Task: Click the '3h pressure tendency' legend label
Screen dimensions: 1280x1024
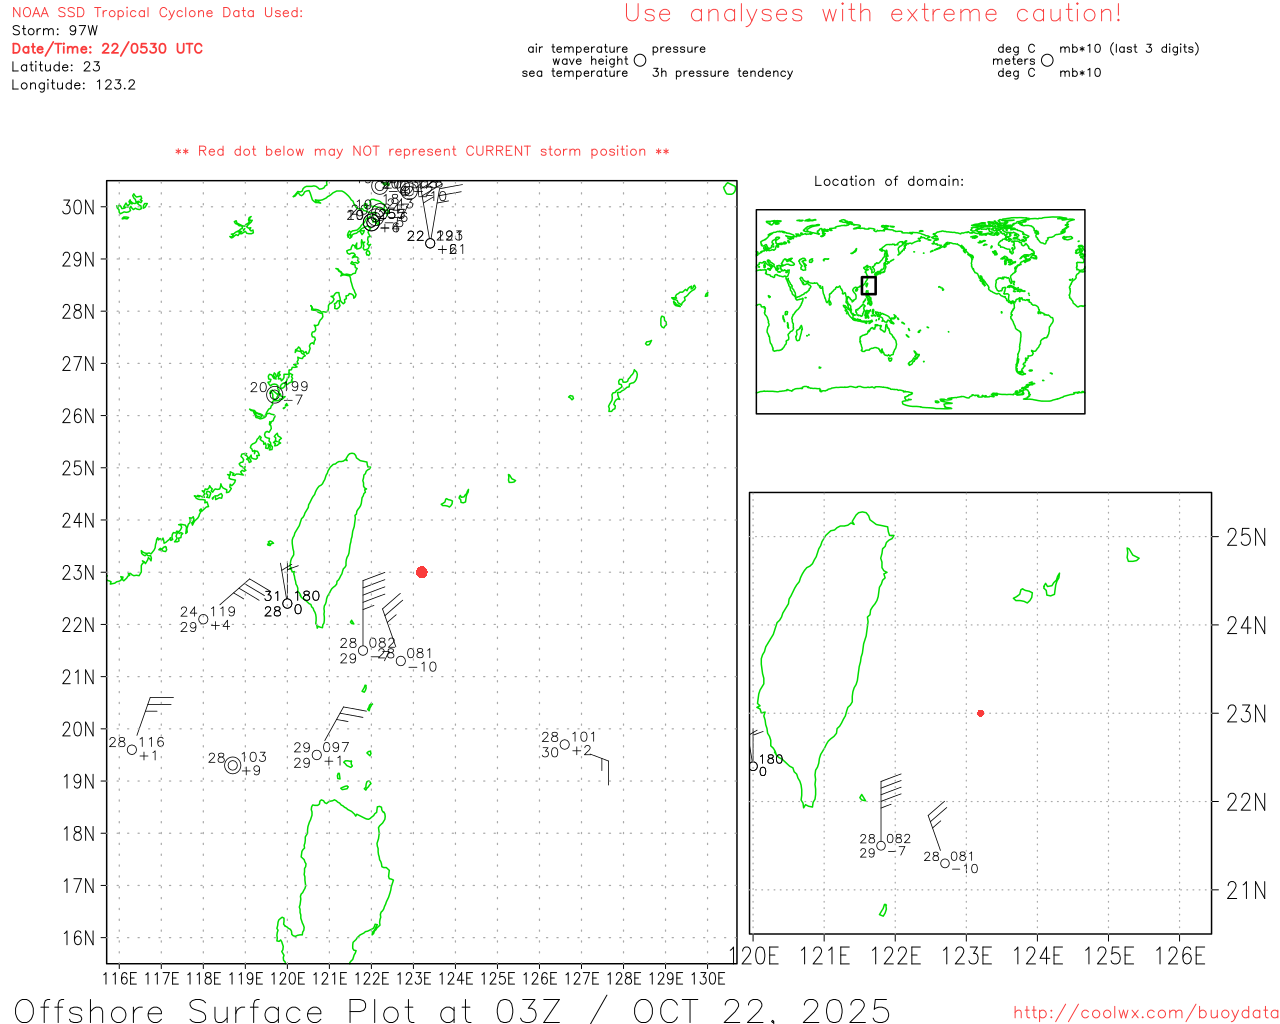Action: click(x=722, y=73)
